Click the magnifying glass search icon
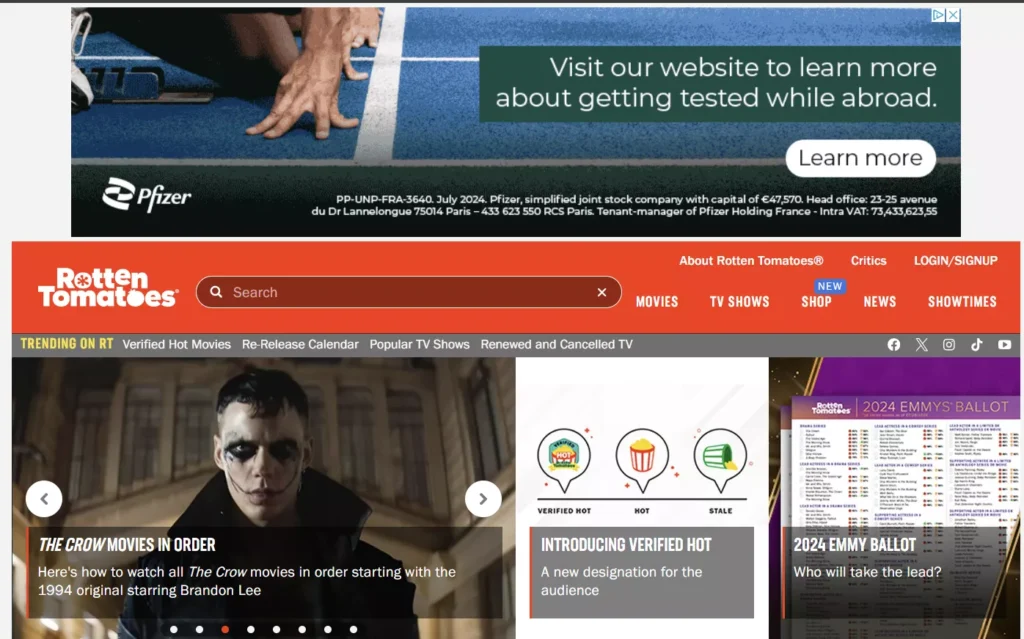Viewport: 1024px width, 639px height. pyautogui.click(x=216, y=292)
